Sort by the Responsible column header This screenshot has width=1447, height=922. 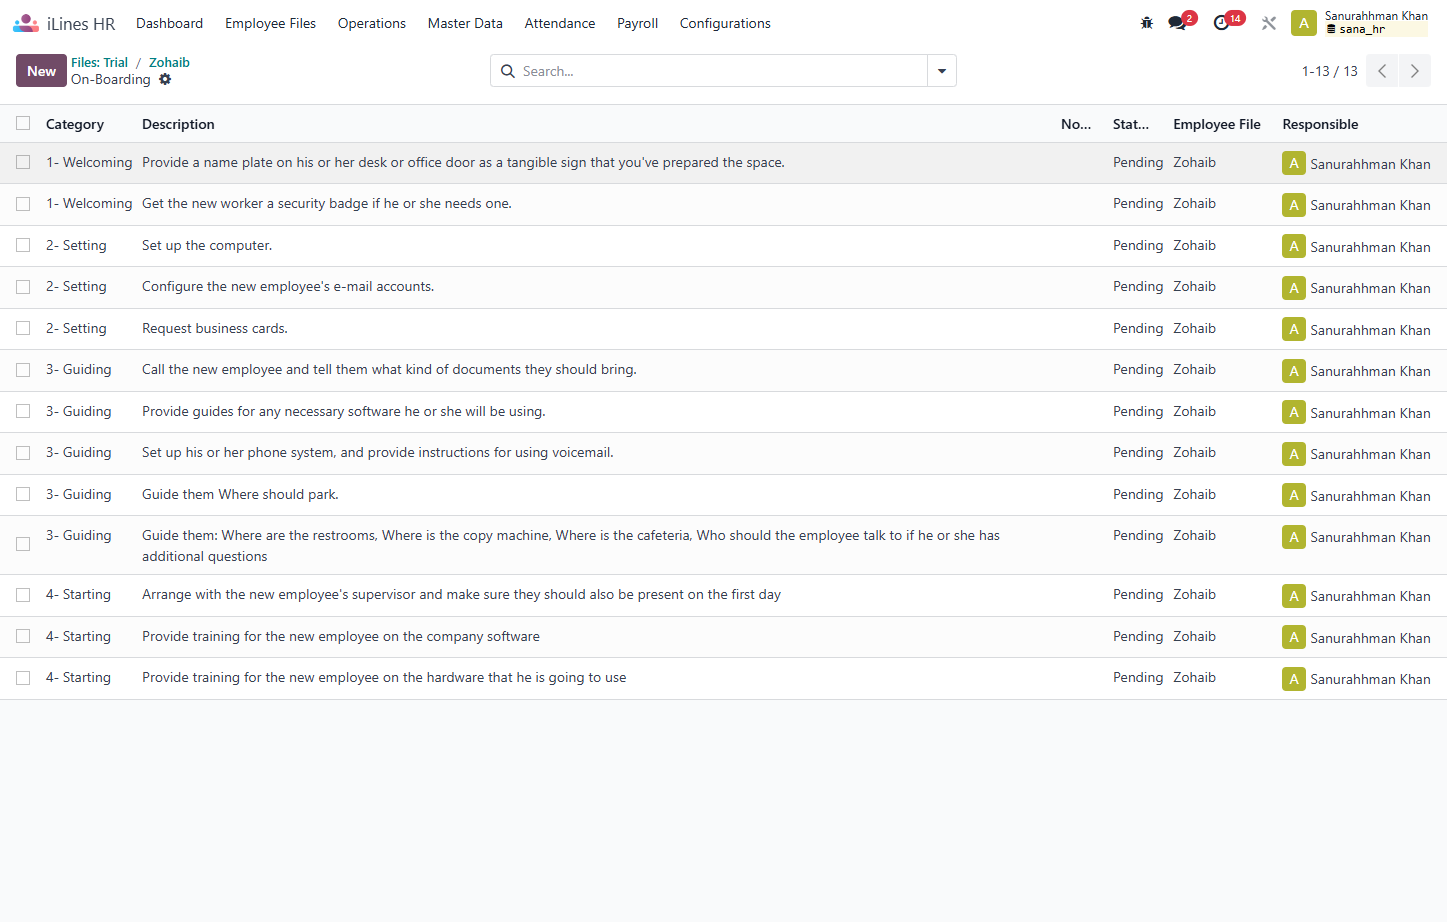pyautogui.click(x=1320, y=124)
